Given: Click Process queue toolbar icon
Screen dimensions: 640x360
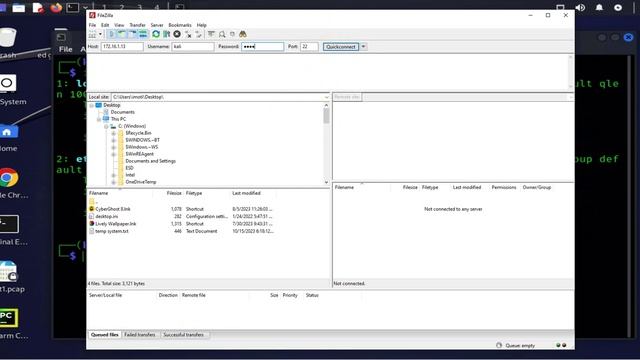Looking at the screenshot, I should point(167,34).
